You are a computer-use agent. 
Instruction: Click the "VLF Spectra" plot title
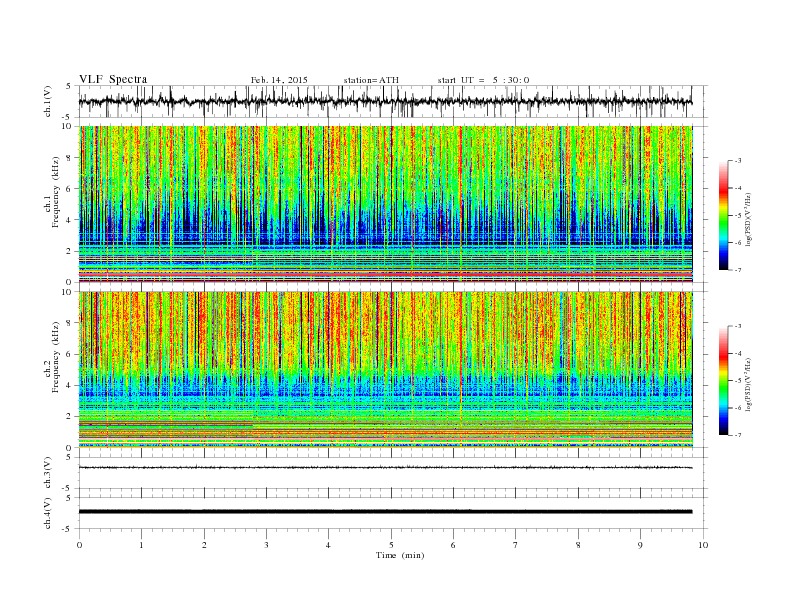113,79
